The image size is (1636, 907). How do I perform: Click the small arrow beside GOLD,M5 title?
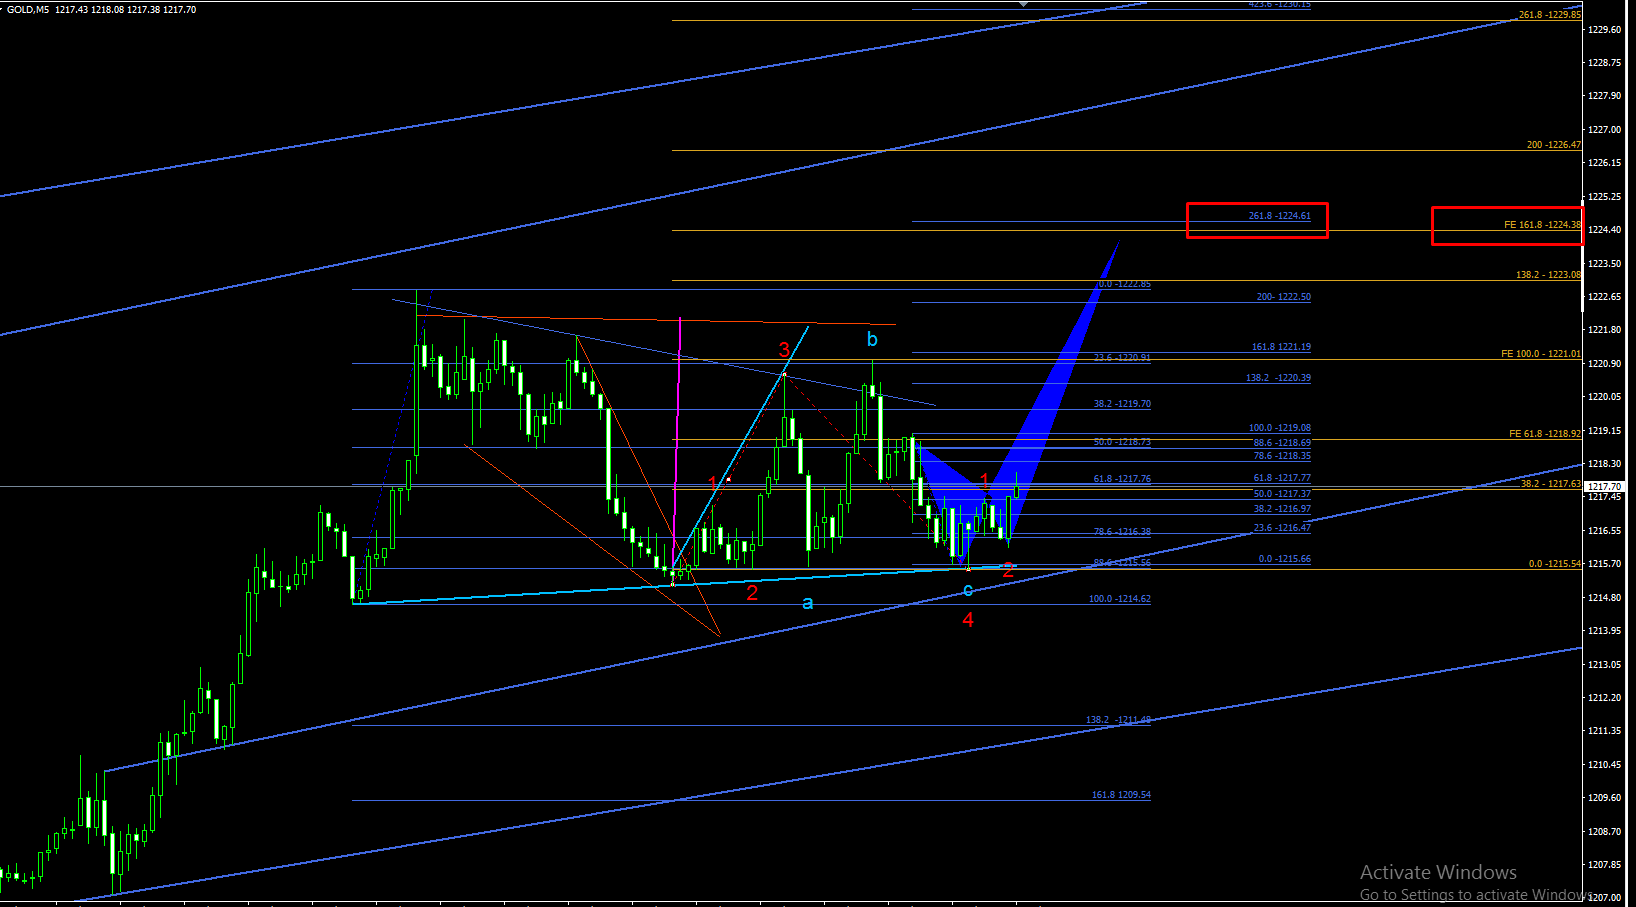click(x=2, y=9)
